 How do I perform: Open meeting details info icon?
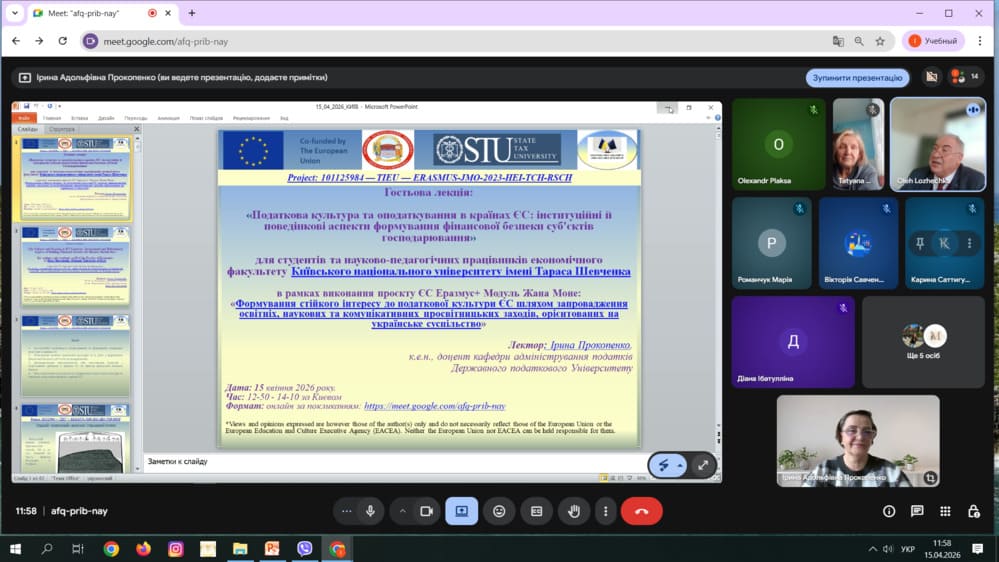[889, 511]
